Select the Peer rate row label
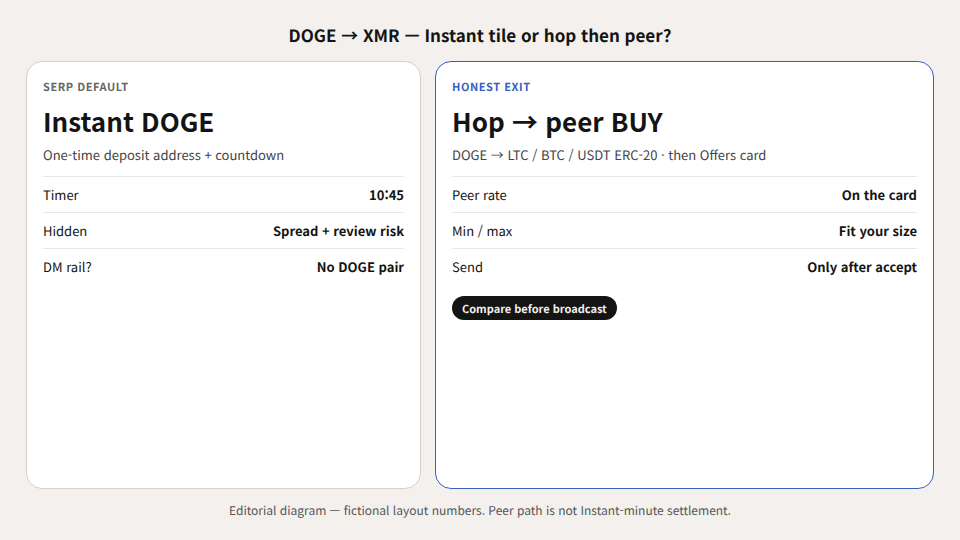 coord(479,195)
